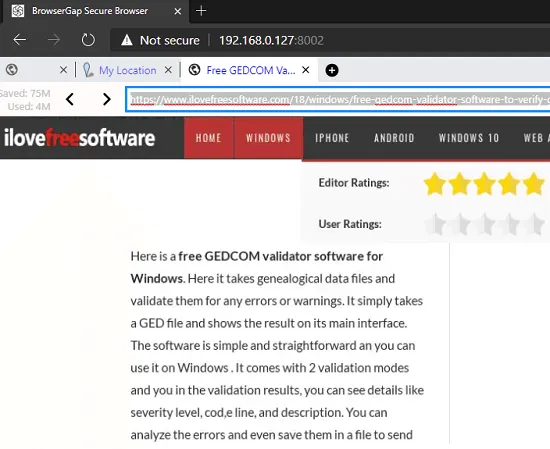Open a new outer browser tab
Image resolution: width=550 pixels, height=449 pixels.
point(201,11)
